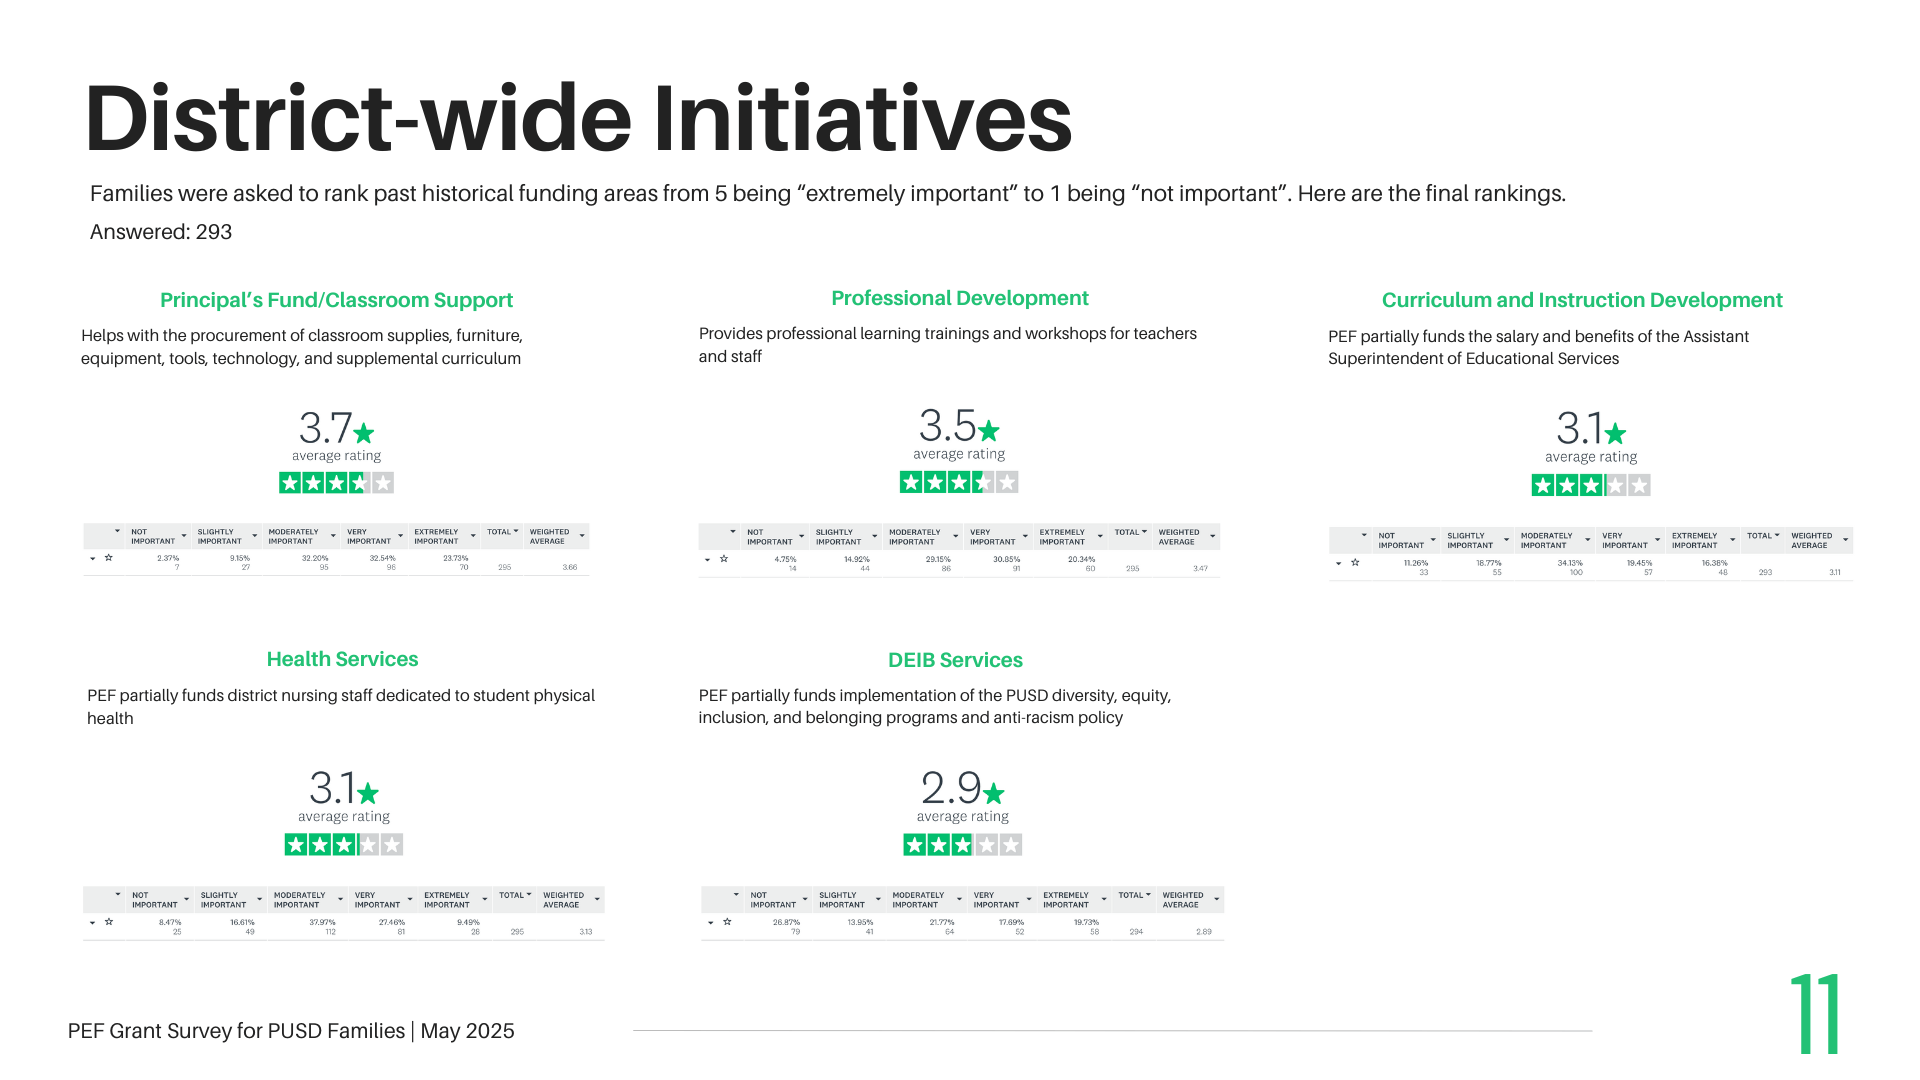Click the first star box under Health Services rating
Viewport: 1920px width, 1080px height.
point(296,845)
